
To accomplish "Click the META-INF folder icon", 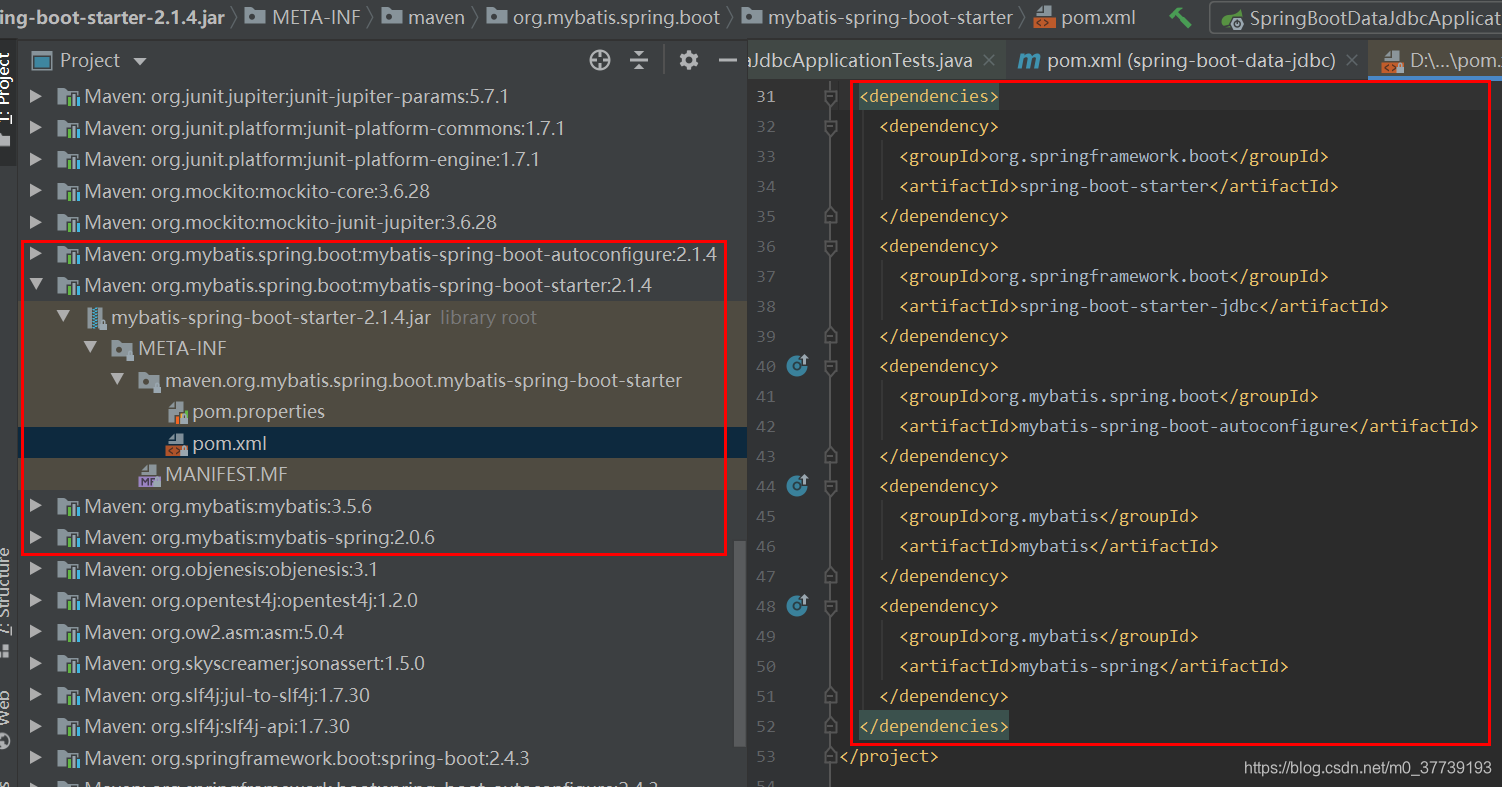I will pos(123,349).
